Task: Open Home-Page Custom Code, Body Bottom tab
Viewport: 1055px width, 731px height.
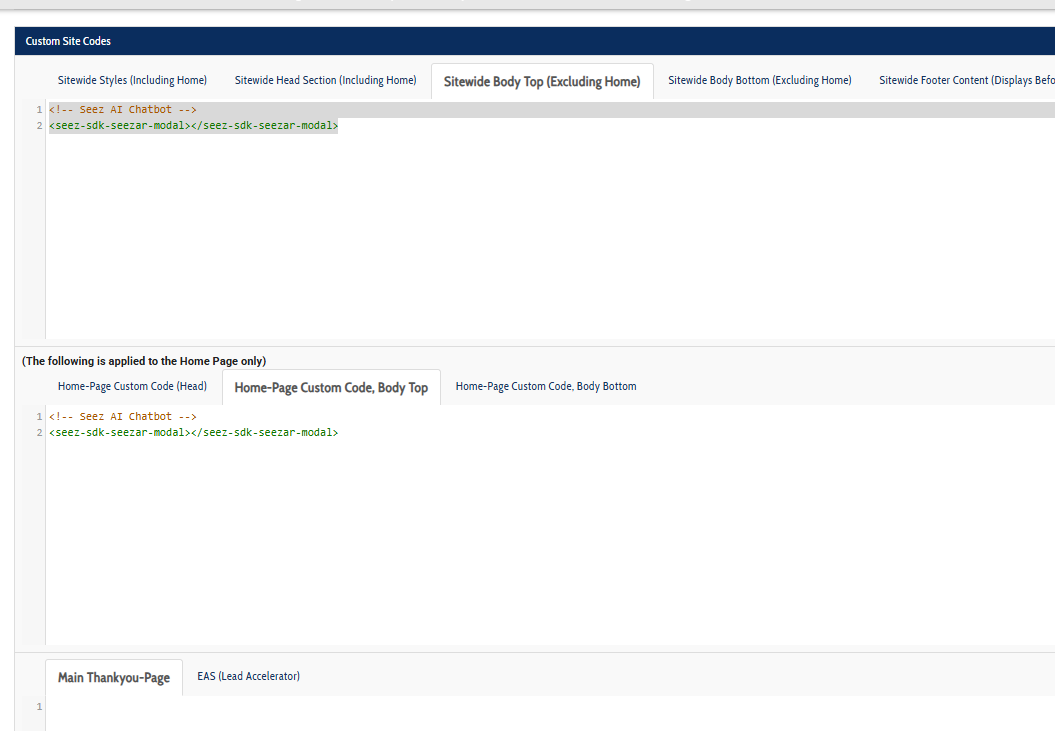Action: click(546, 386)
